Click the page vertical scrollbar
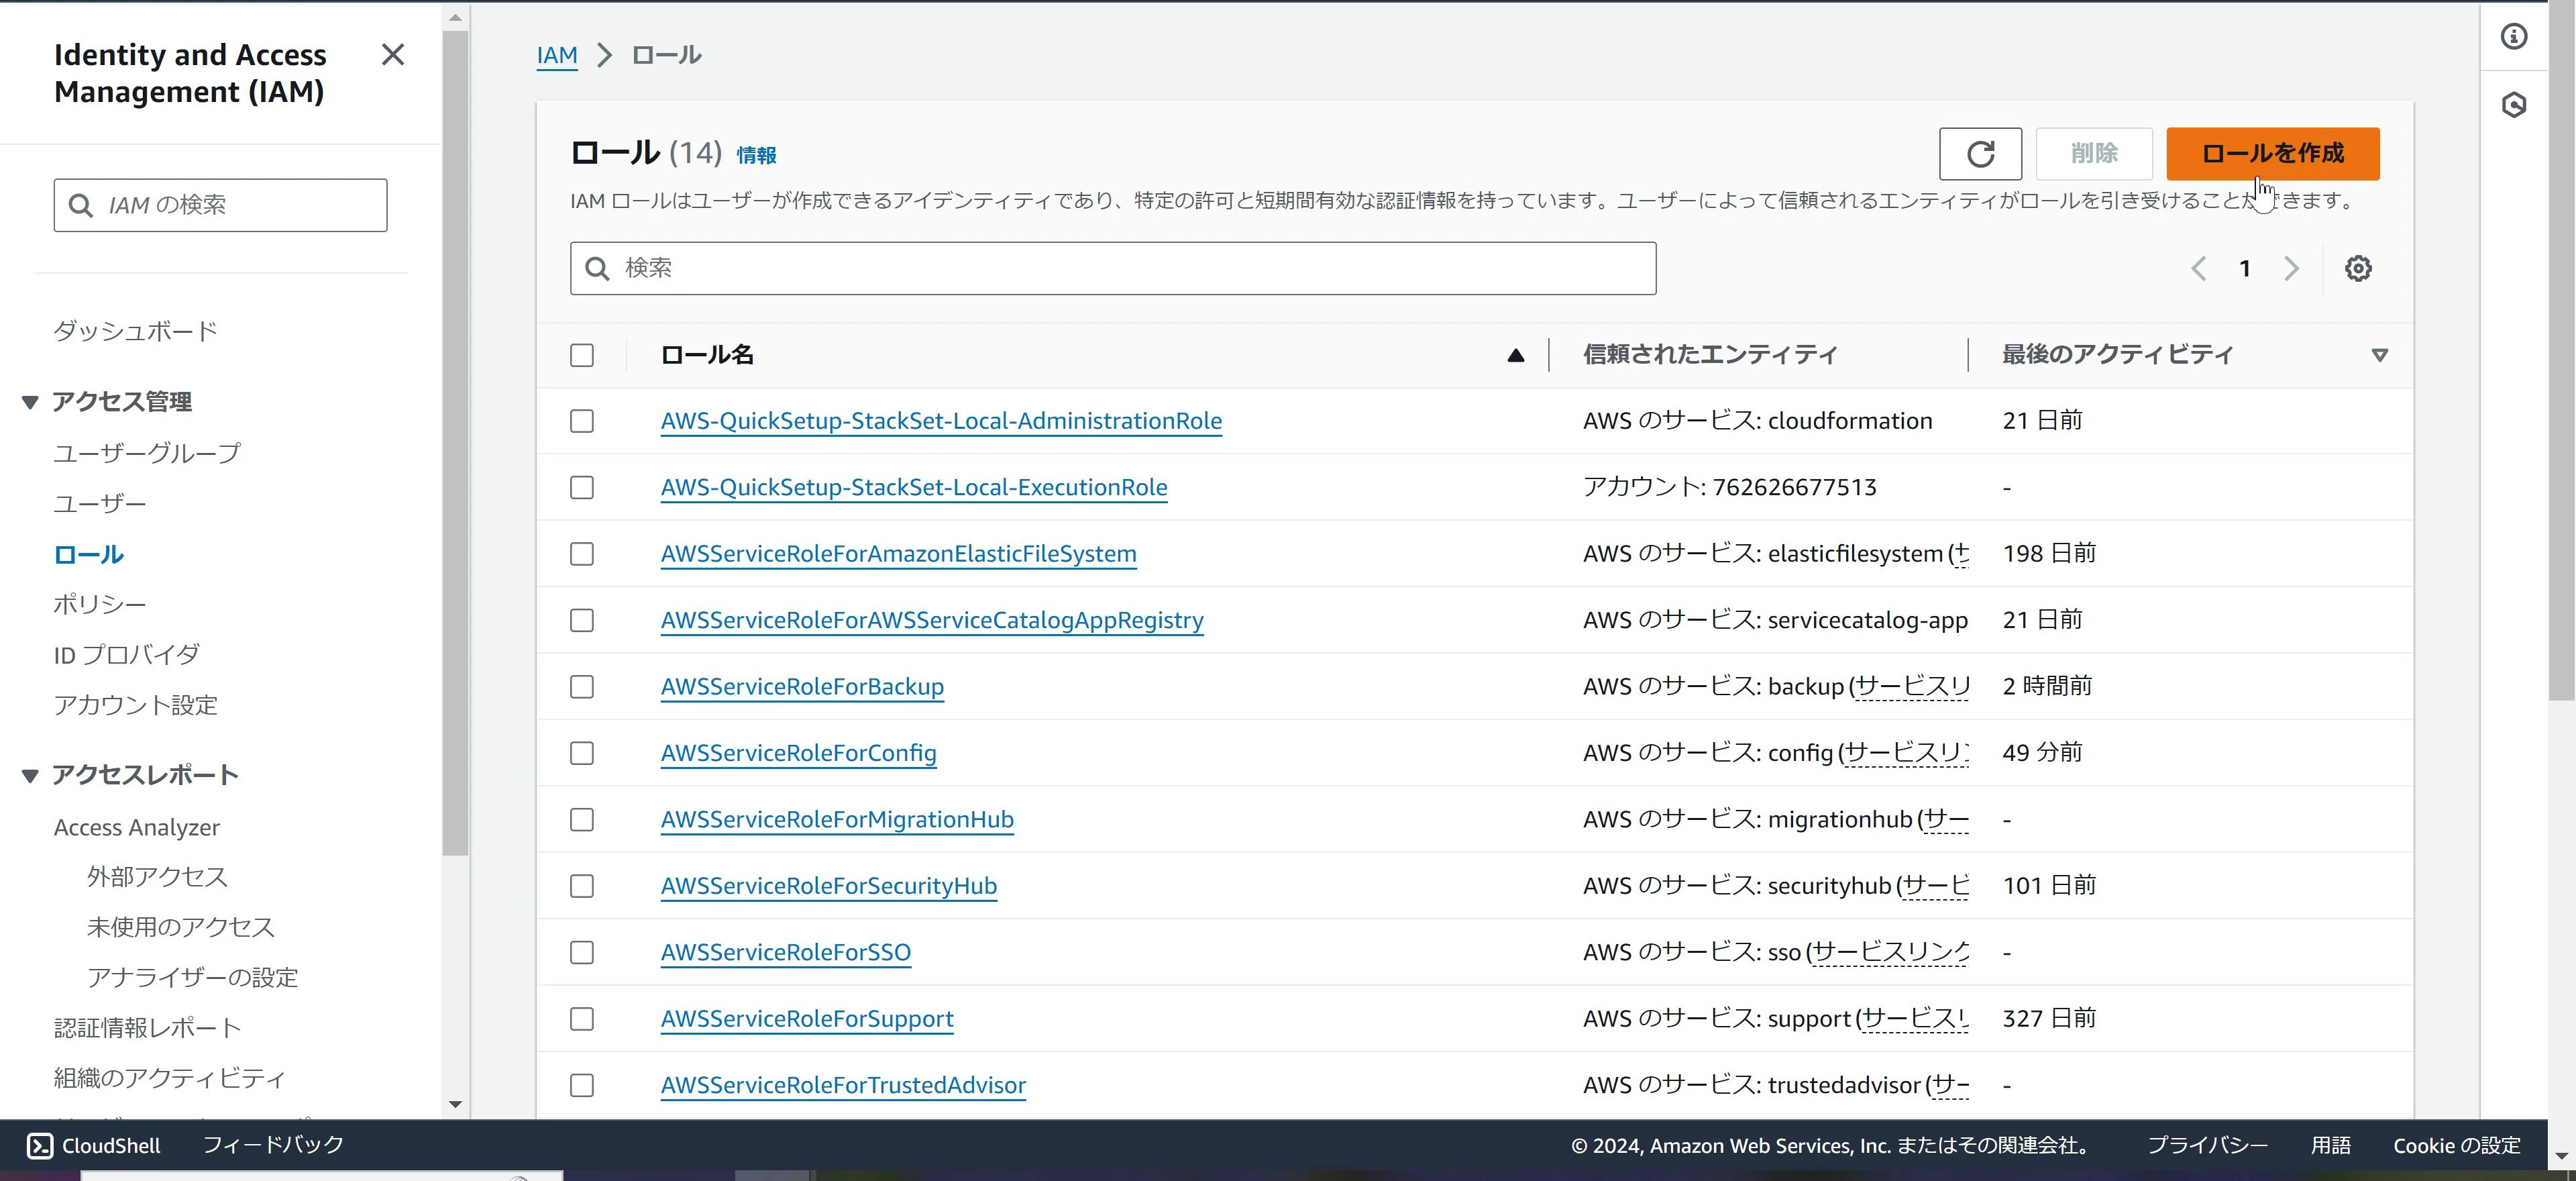Viewport: 2576px width, 1181px height. (x=2561, y=350)
